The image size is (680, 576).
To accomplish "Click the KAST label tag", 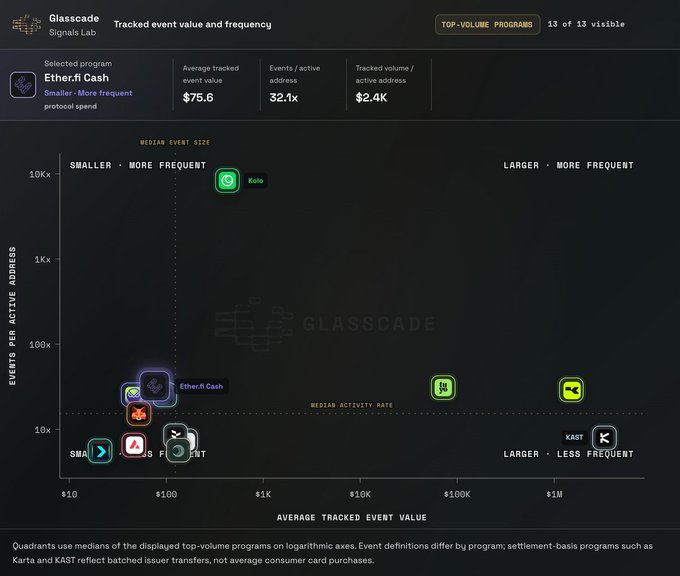I will tap(574, 437).
